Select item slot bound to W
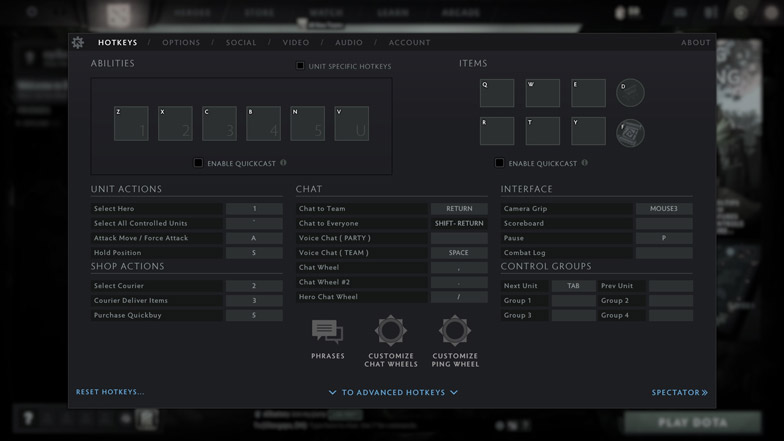The height and width of the screenshot is (441, 784). [x=542, y=93]
